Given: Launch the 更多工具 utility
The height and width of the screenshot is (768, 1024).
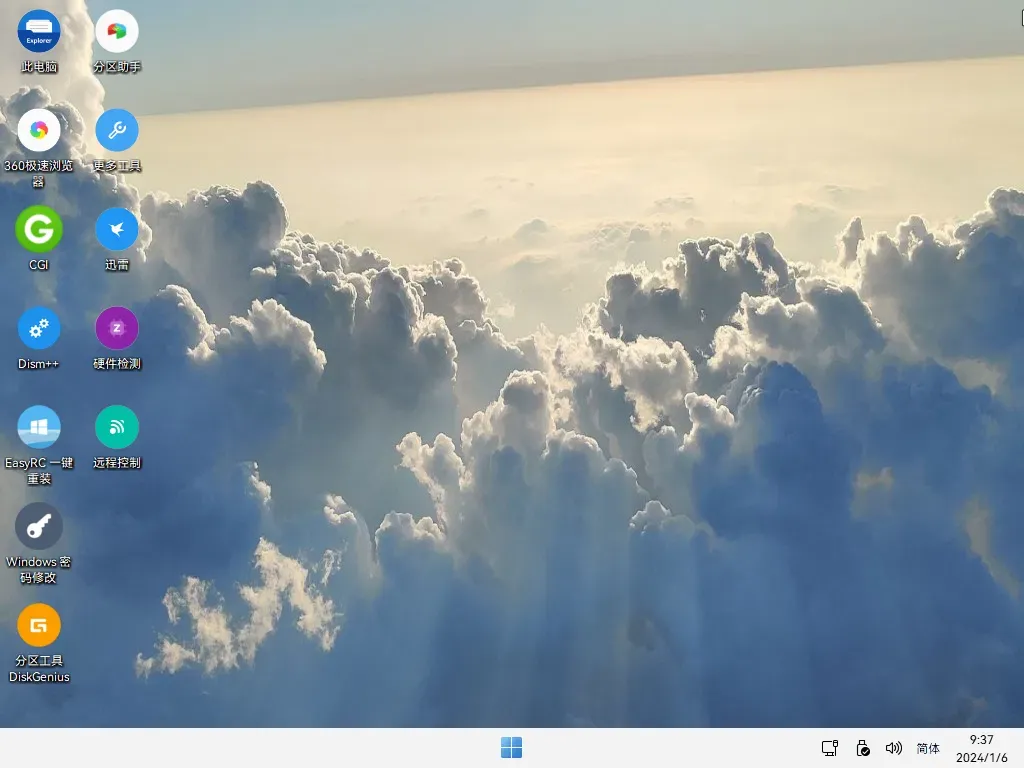Looking at the screenshot, I should tap(117, 130).
